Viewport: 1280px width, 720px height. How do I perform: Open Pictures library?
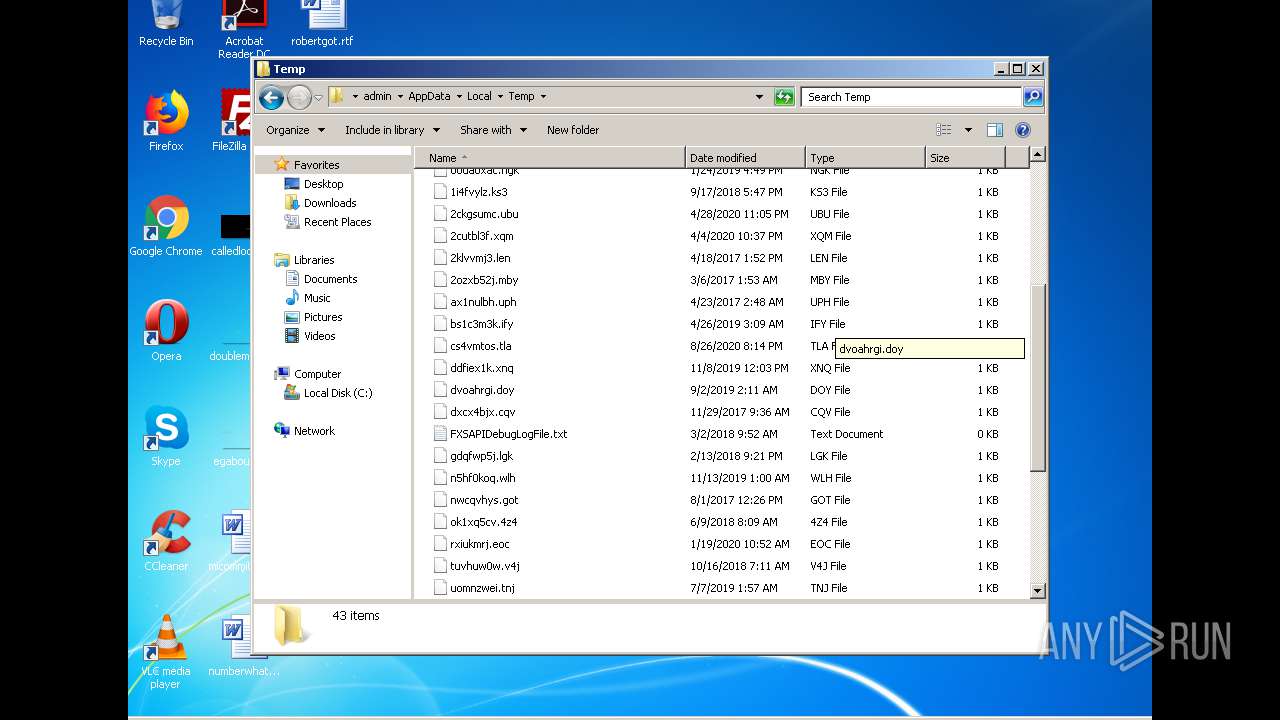coord(323,317)
